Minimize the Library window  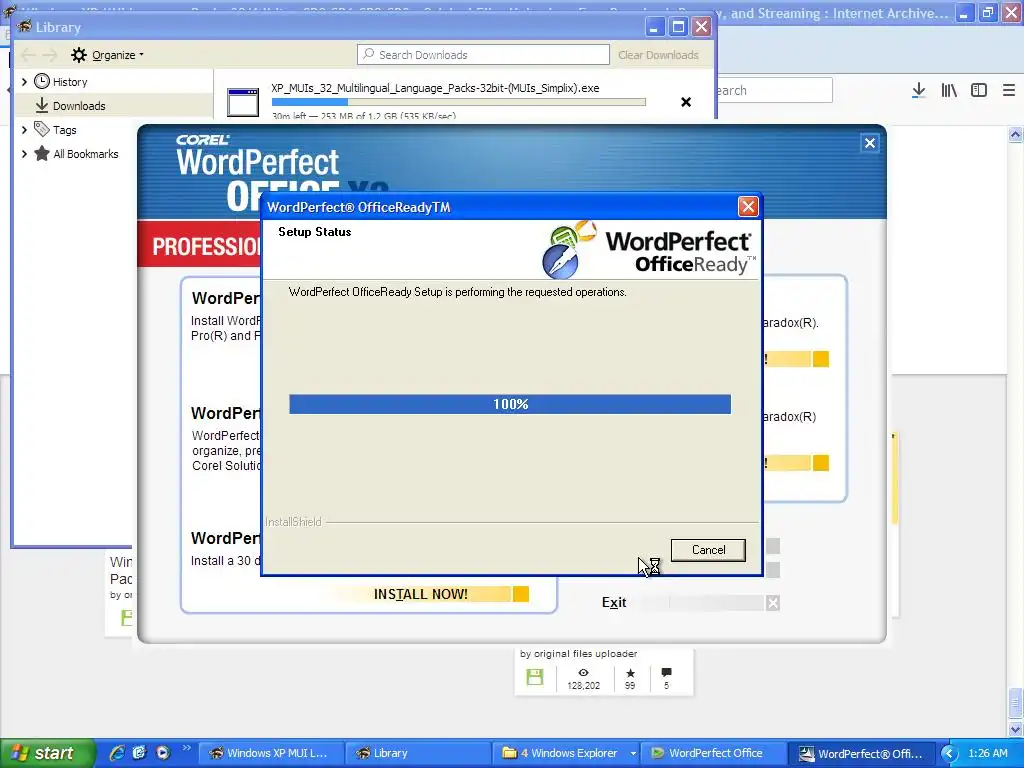point(655,27)
